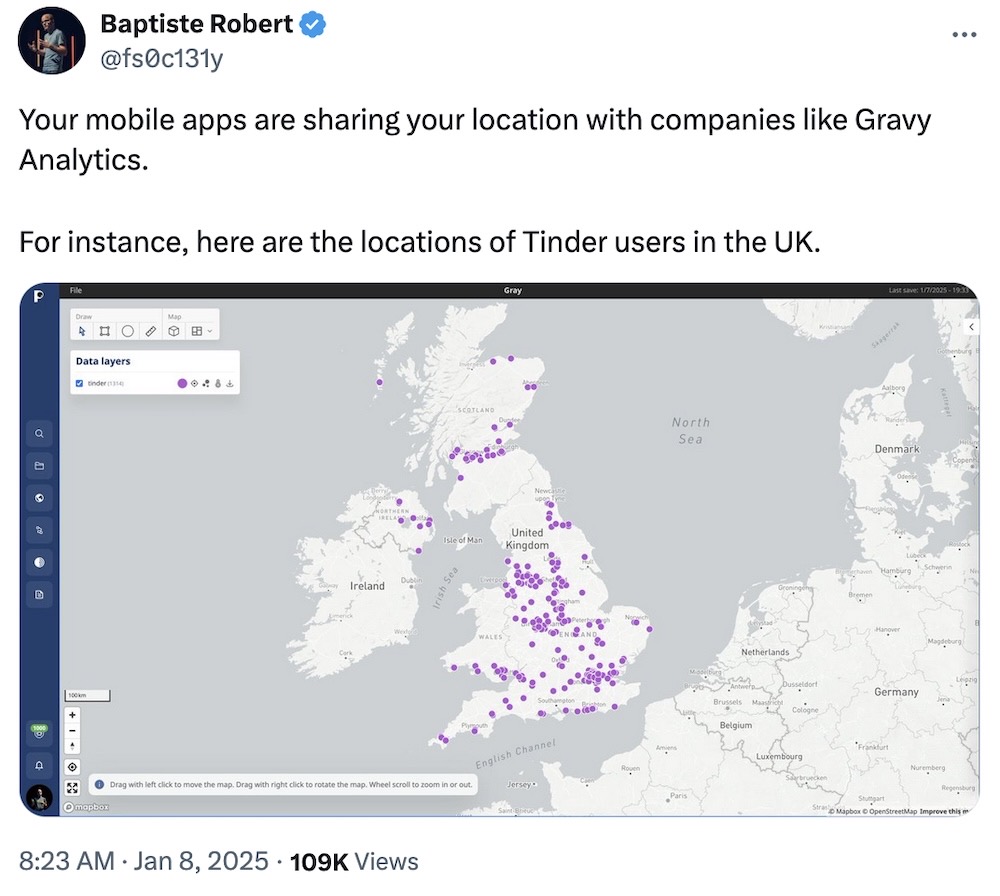The image size is (1000, 896).
Task: Open search from the left sidebar
Action: pyautogui.click(x=38, y=433)
